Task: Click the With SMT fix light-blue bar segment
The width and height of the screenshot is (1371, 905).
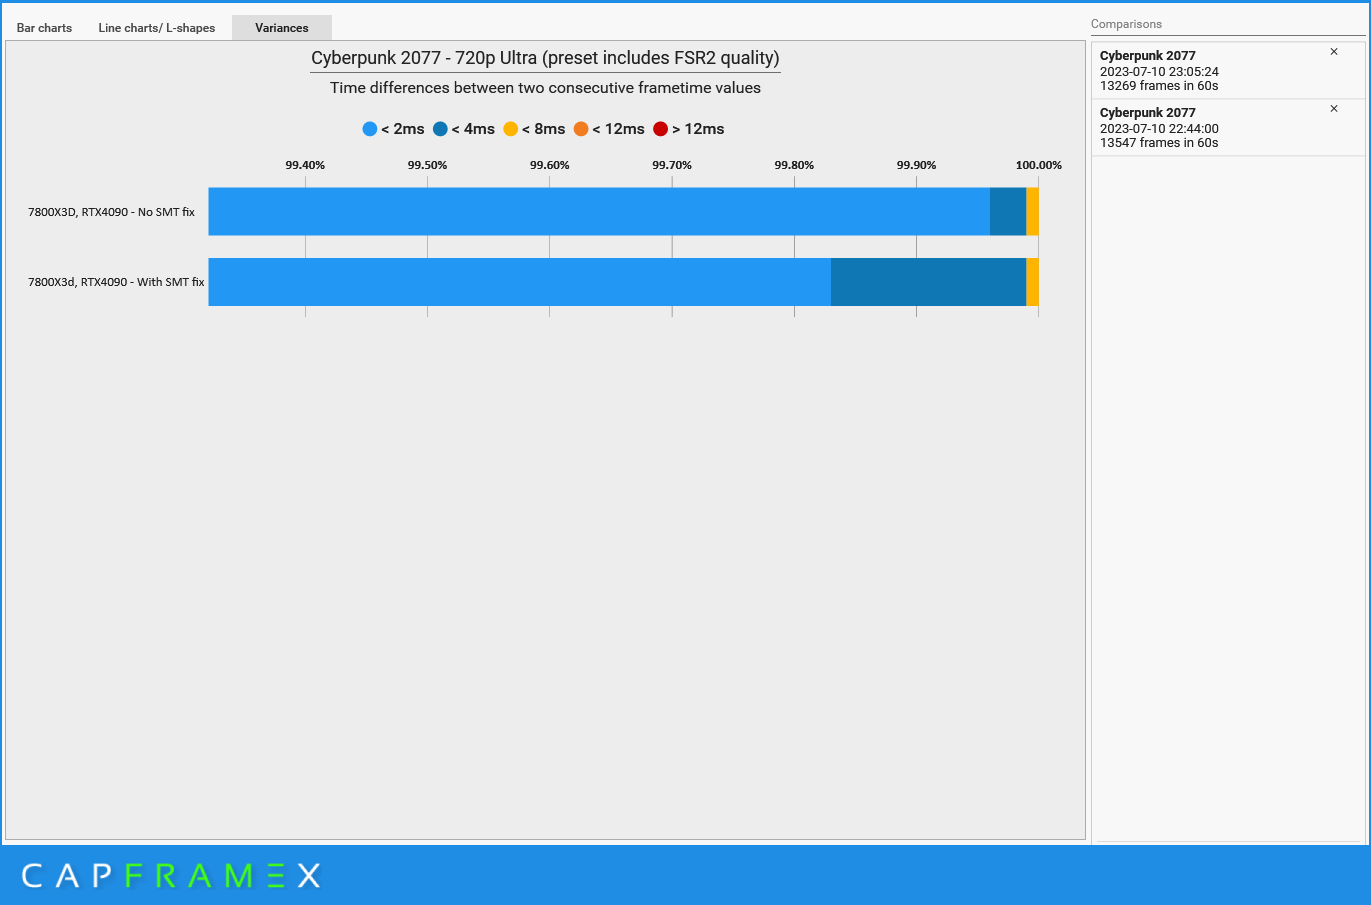Action: [x=519, y=282]
